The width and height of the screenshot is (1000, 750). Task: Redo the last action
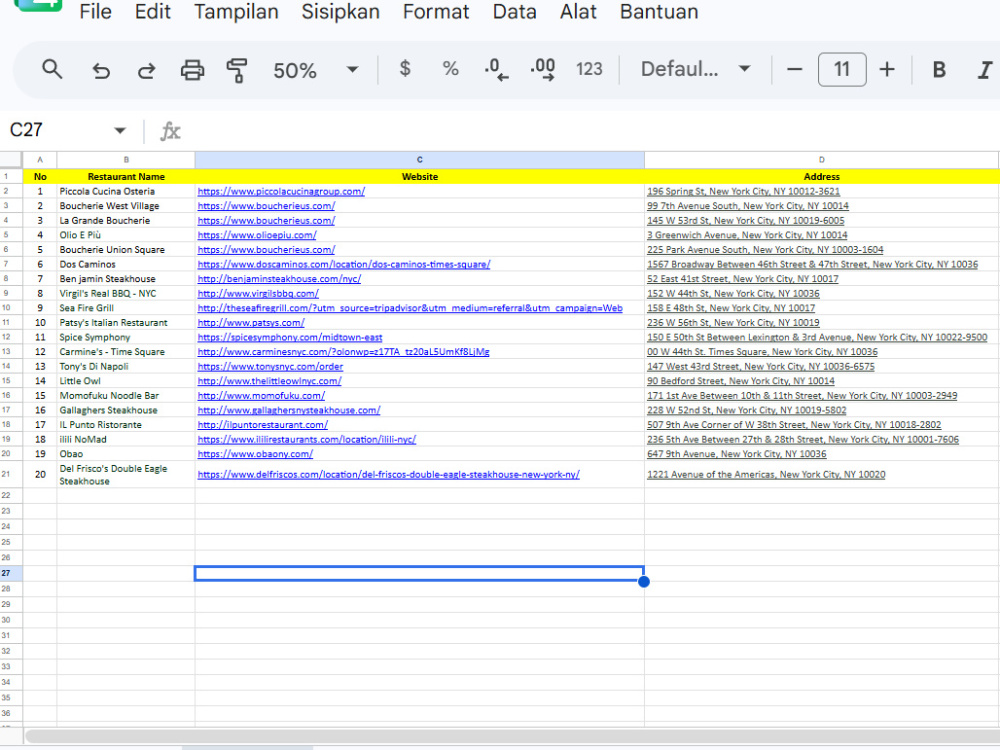tap(147, 70)
